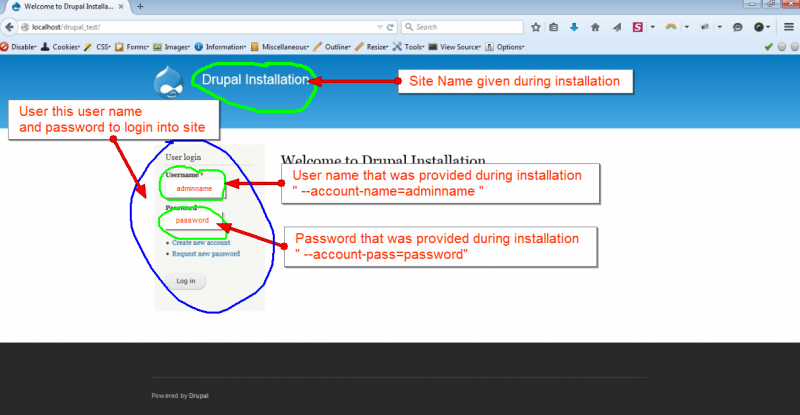The image size is (800, 415).
Task: Open a new tab with the plus icon
Action: pyautogui.click(x=140, y=7)
